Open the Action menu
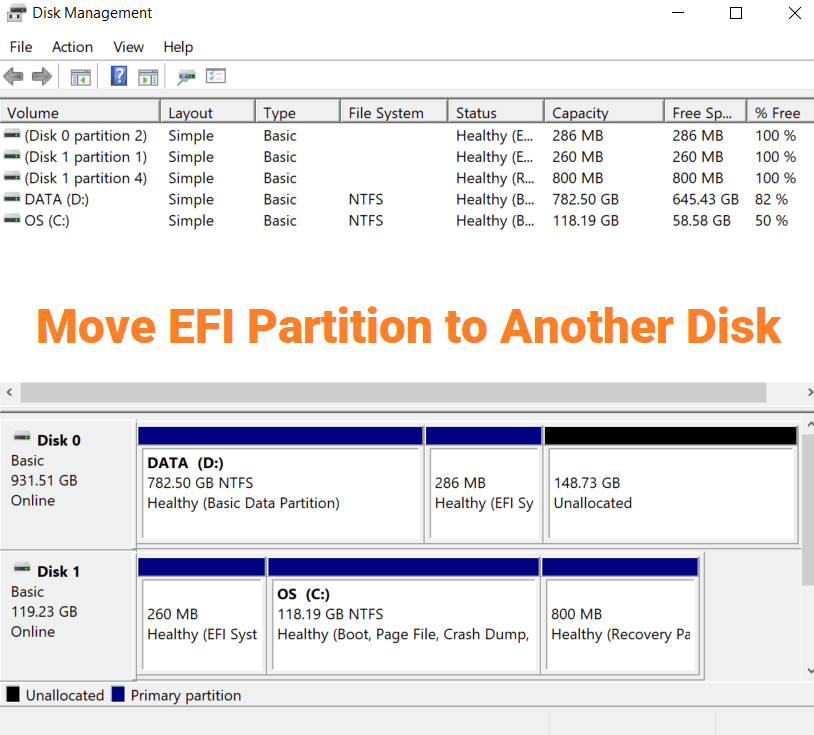The height and width of the screenshot is (735, 814). [71, 47]
